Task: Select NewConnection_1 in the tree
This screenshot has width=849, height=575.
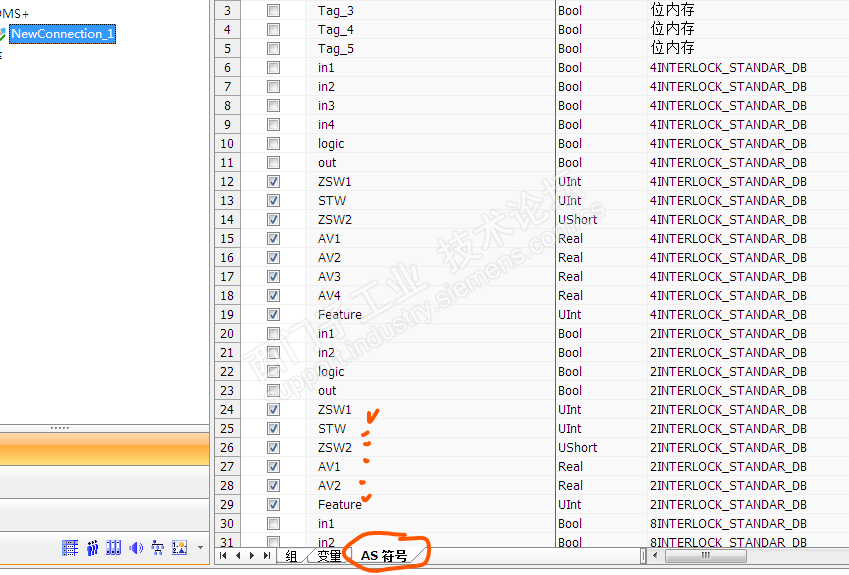Action: [62, 34]
